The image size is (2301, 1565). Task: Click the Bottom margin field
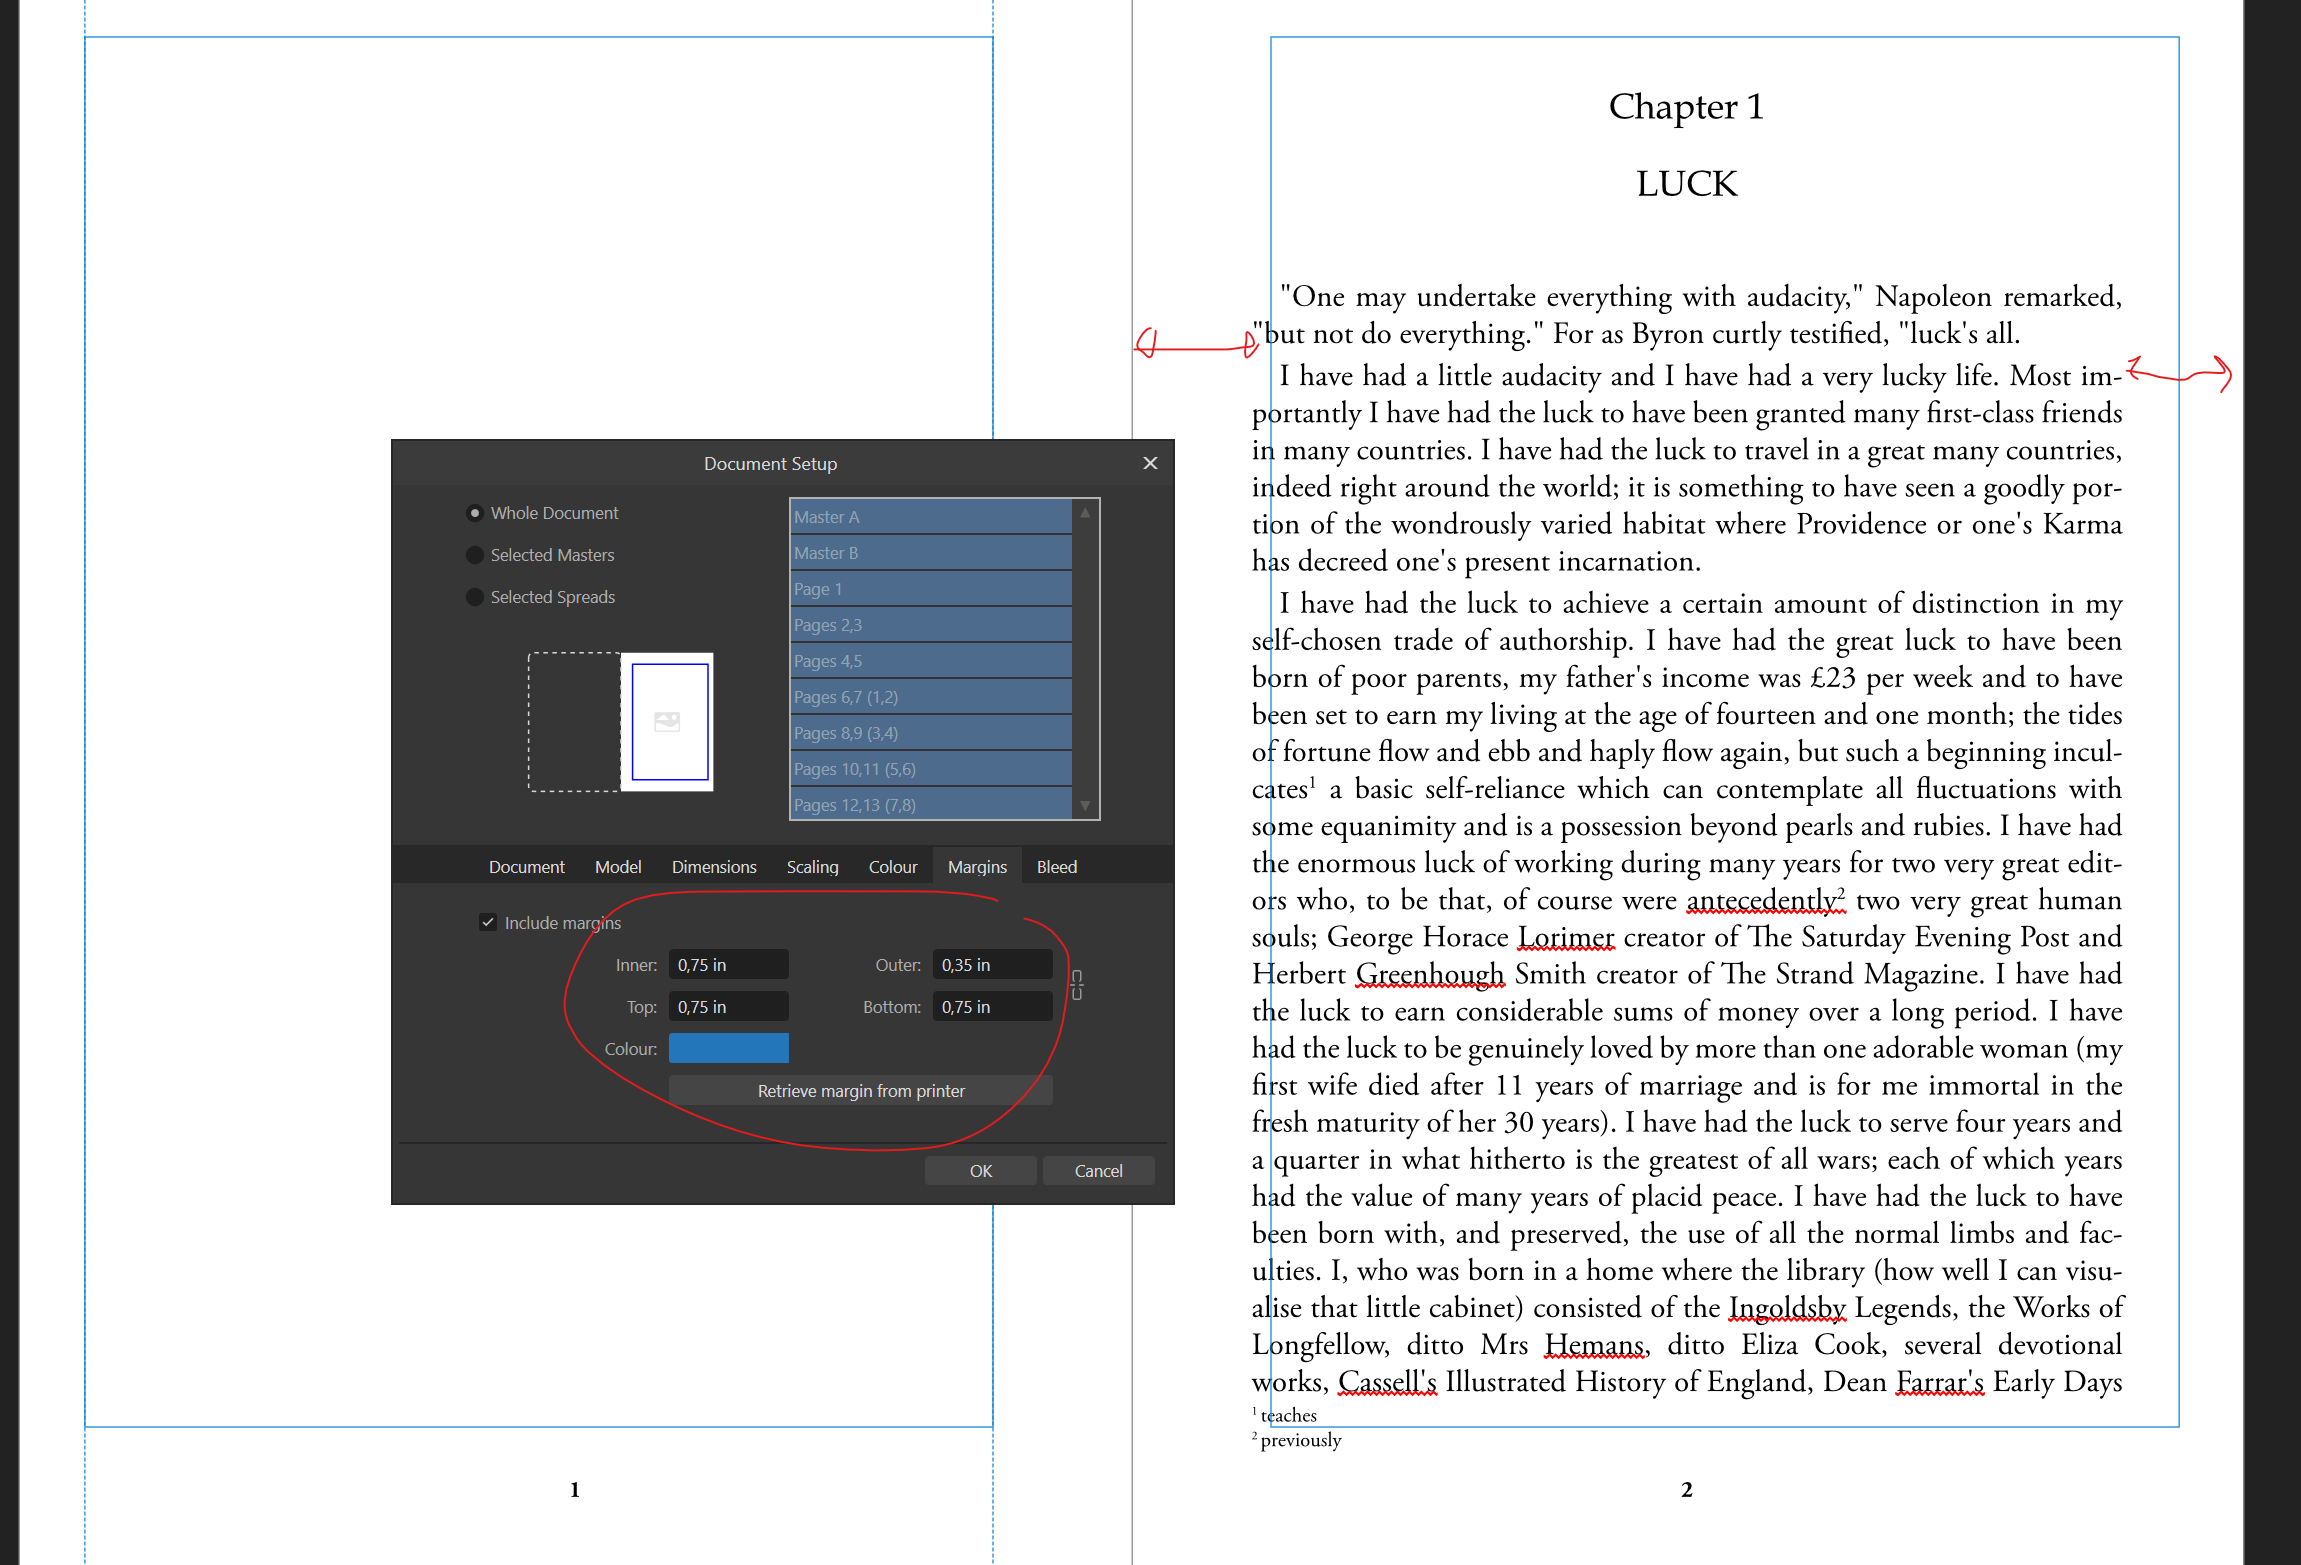click(992, 1007)
